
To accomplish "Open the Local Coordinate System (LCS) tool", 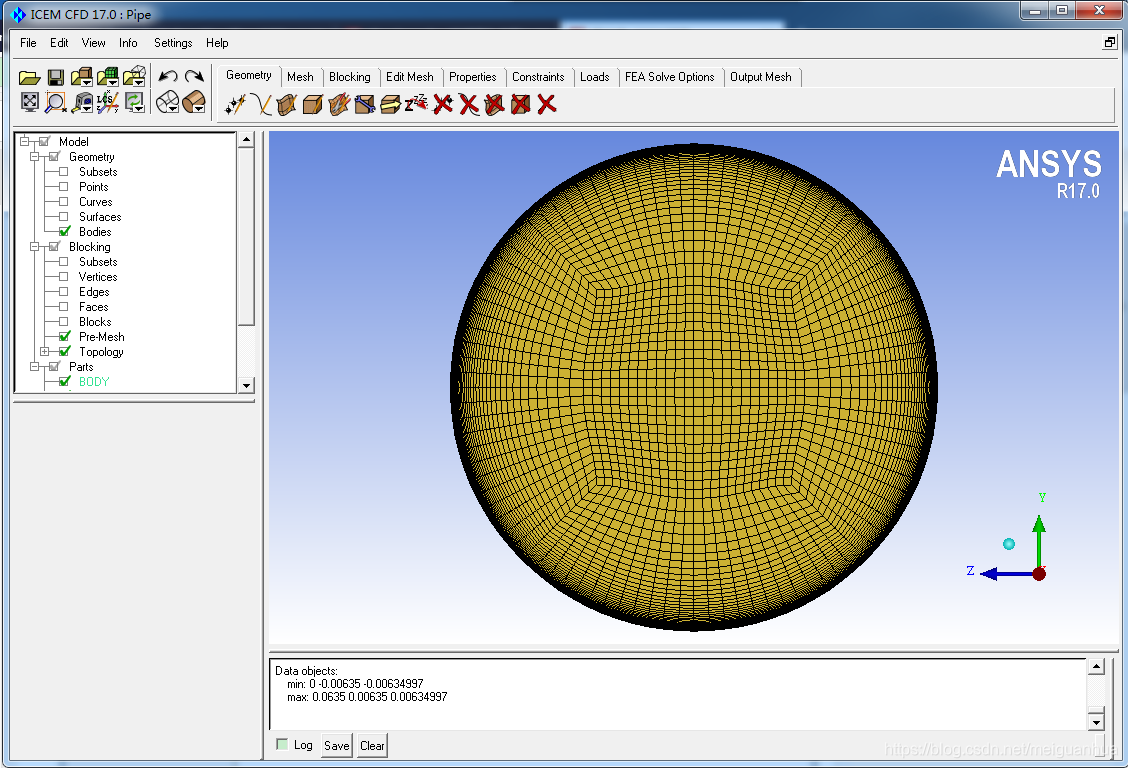I will [x=108, y=103].
